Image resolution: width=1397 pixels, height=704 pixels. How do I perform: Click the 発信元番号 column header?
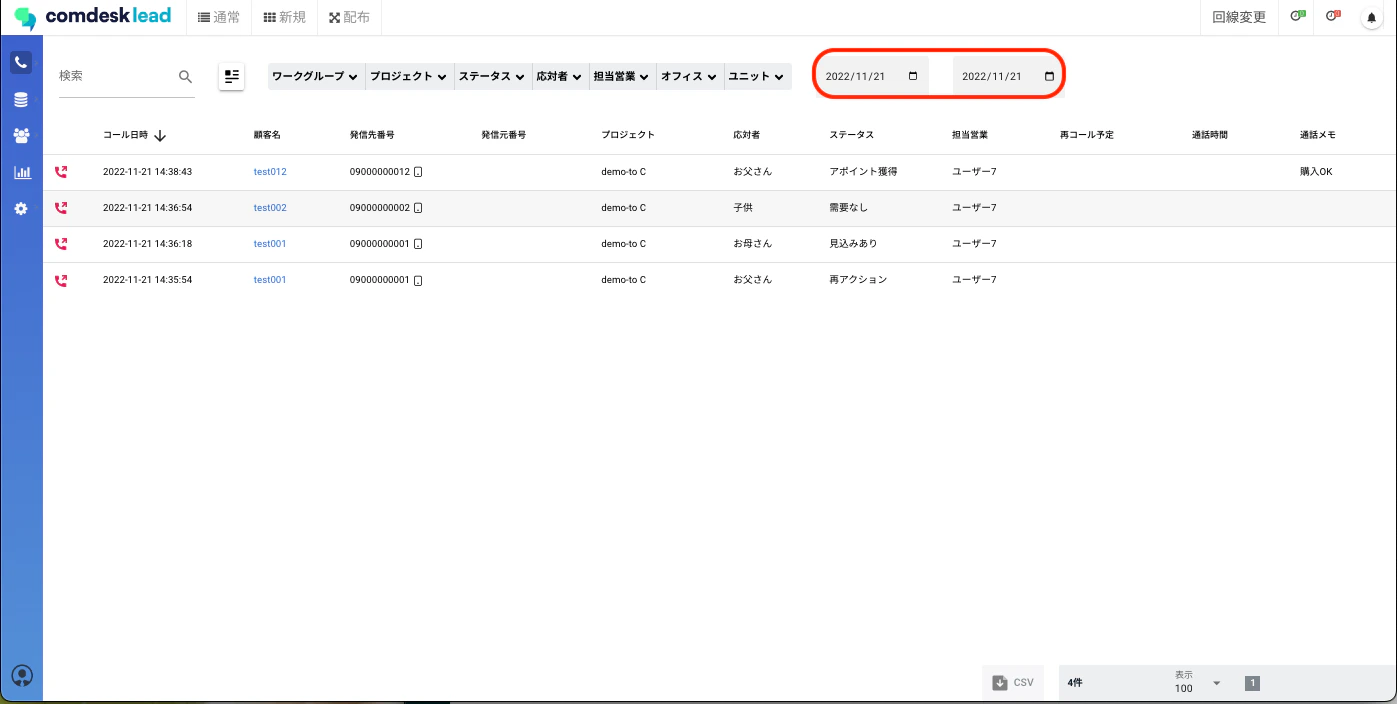(504, 135)
